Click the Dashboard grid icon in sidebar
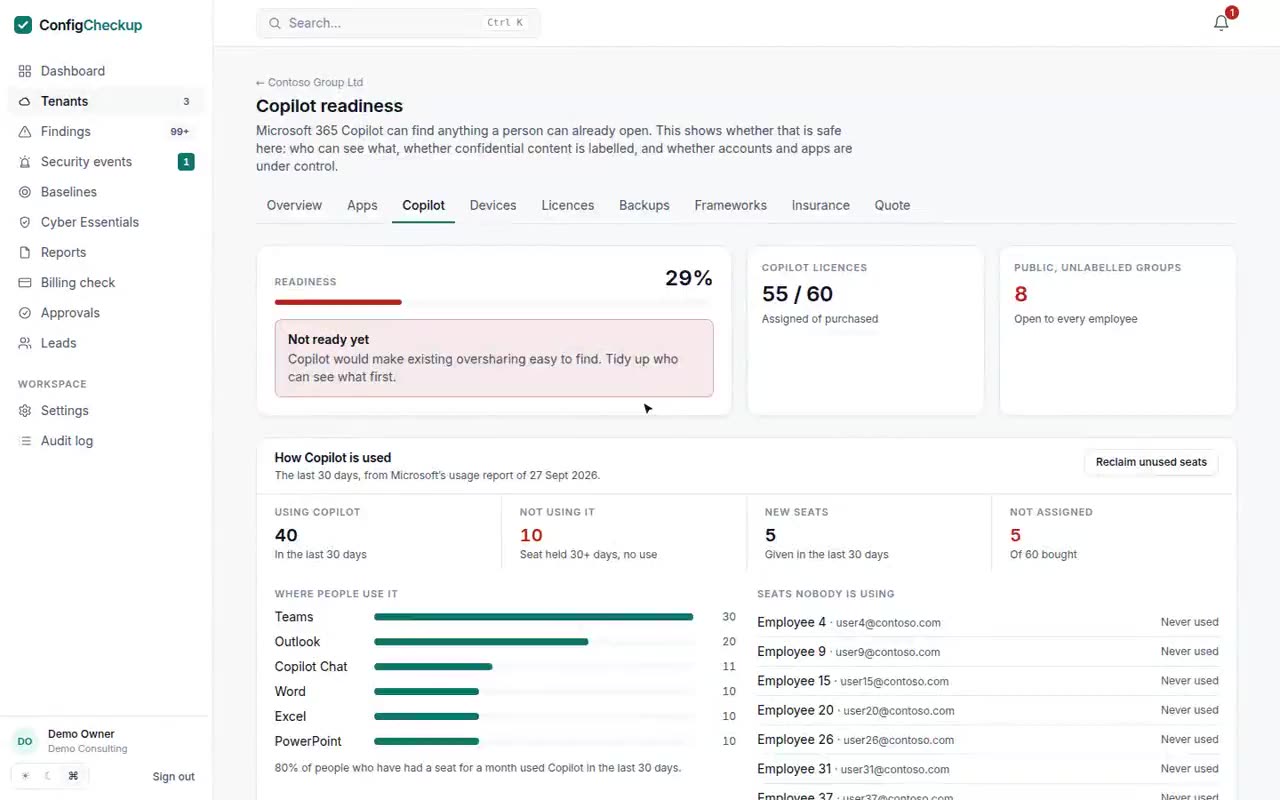 (x=25, y=71)
